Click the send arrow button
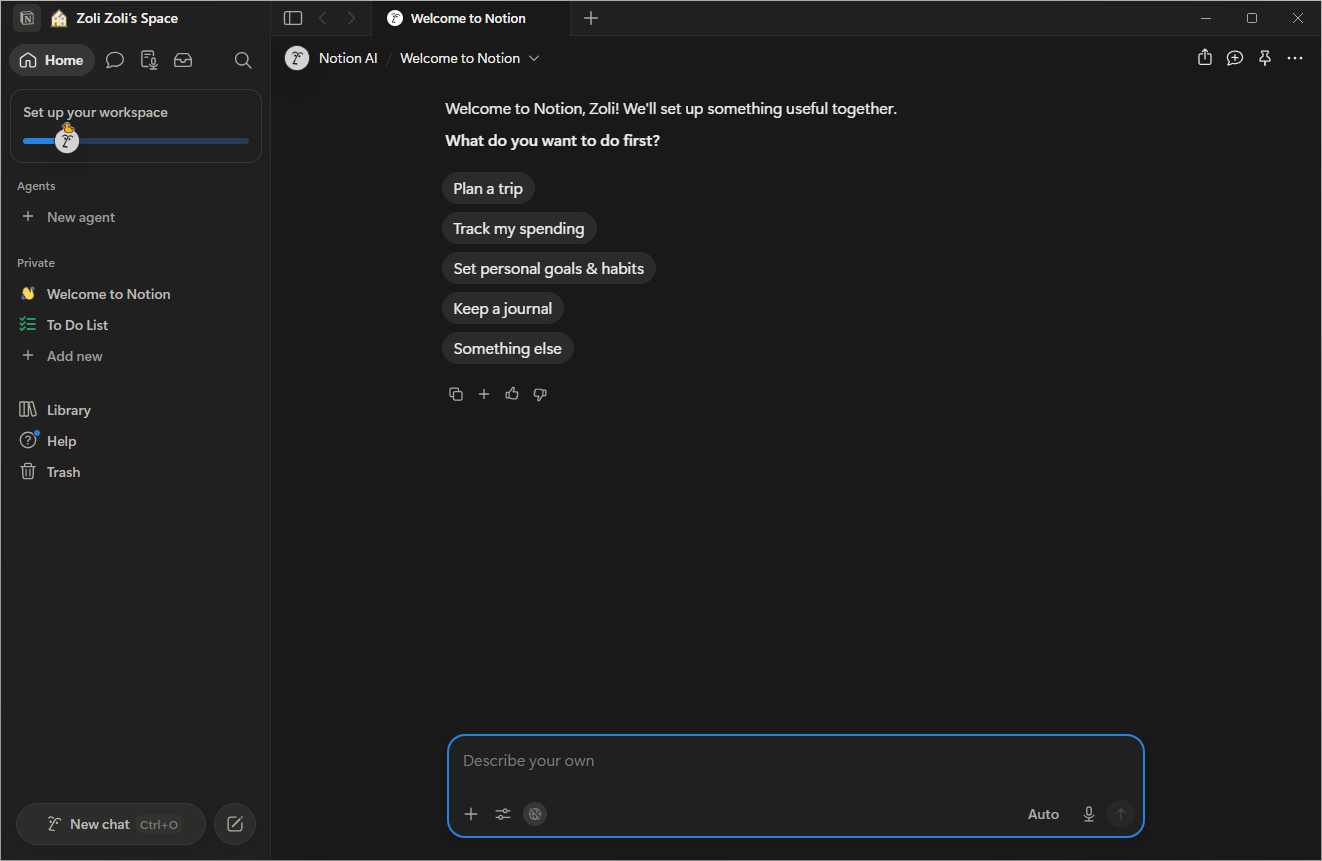The height and width of the screenshot is (861, 1322). pyautogui.click(x=1121, y=814)
